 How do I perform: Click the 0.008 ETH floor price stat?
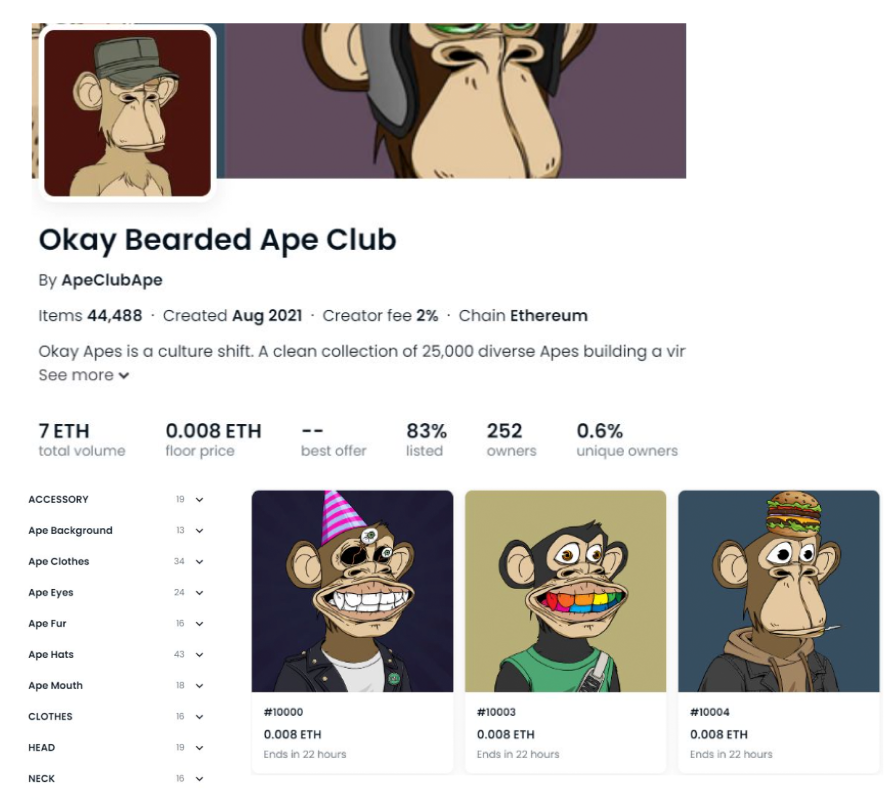coord(213,432)
